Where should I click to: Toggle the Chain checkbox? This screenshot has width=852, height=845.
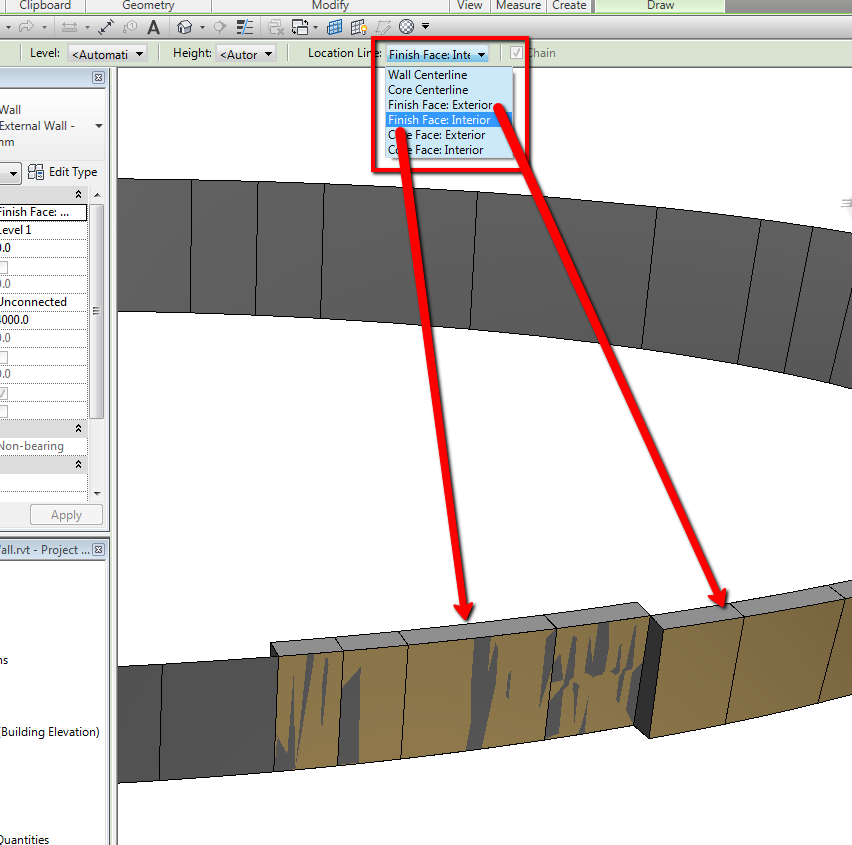point(516,53)
